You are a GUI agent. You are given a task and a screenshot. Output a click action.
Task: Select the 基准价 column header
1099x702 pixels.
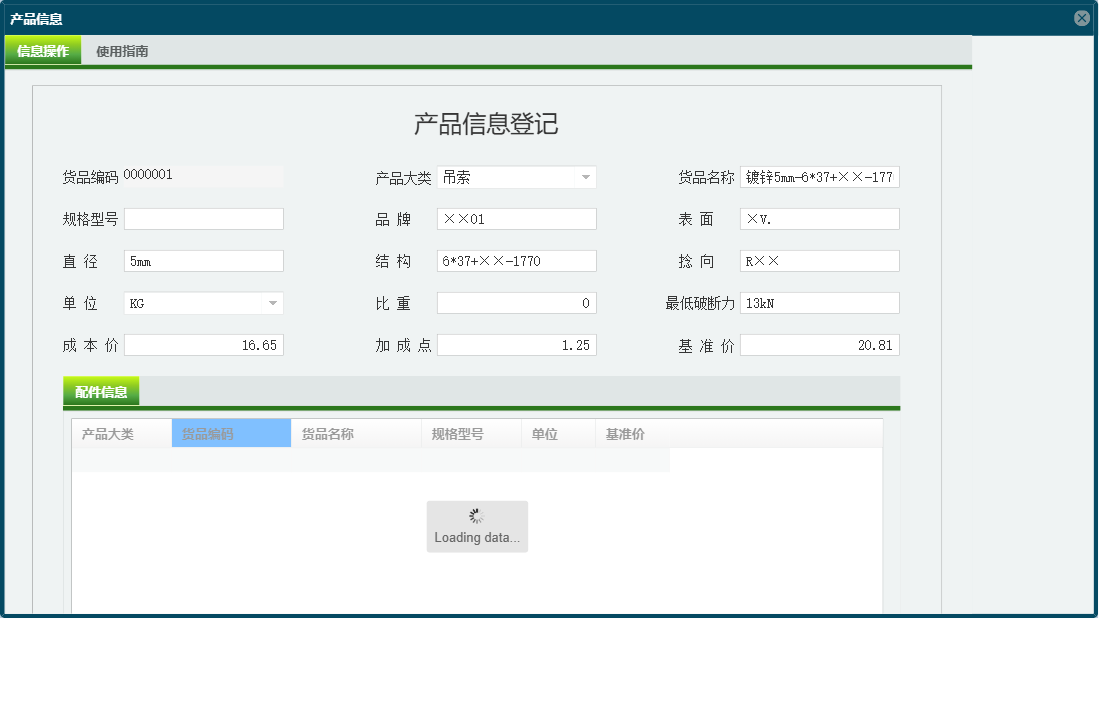tap(623, 432)
